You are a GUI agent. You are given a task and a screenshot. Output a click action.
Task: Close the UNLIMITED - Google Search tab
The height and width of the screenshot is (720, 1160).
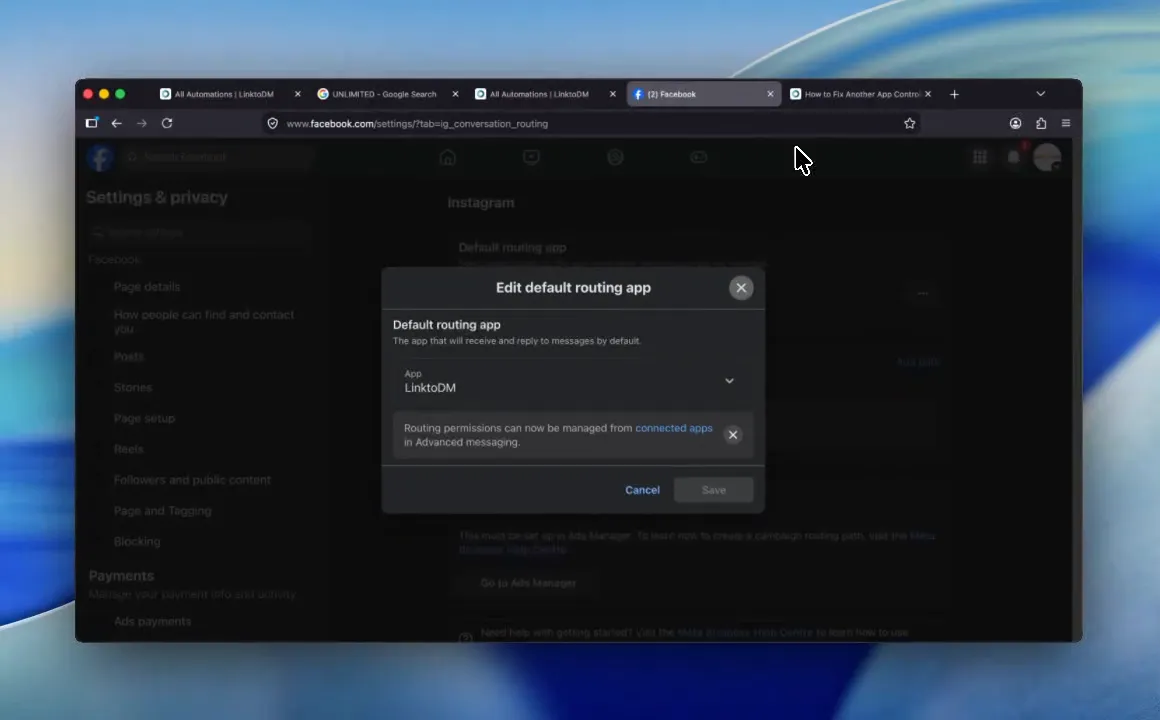point(455,94)
